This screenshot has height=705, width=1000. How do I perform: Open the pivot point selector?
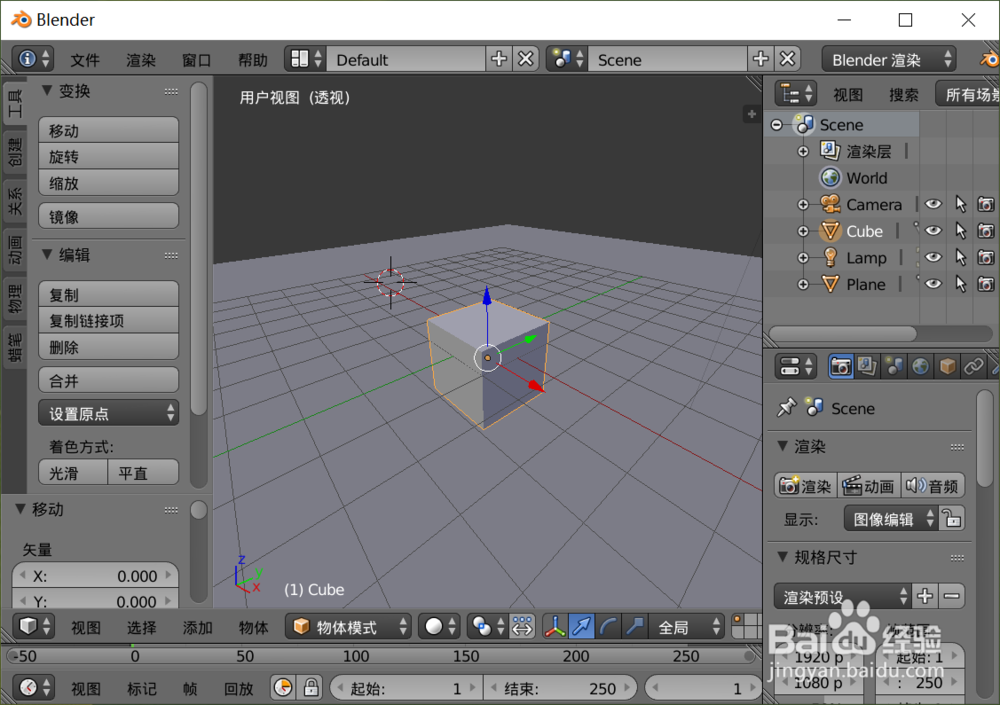click(x=488, y=627)
